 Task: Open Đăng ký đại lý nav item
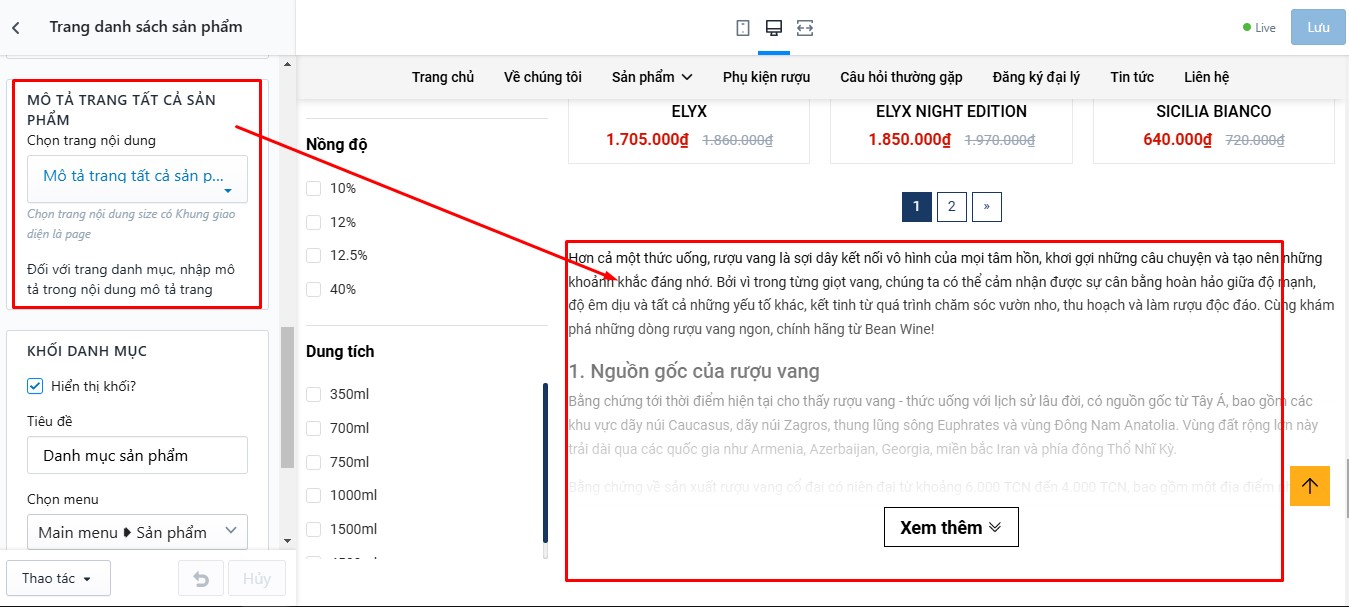click(1036, 77)
